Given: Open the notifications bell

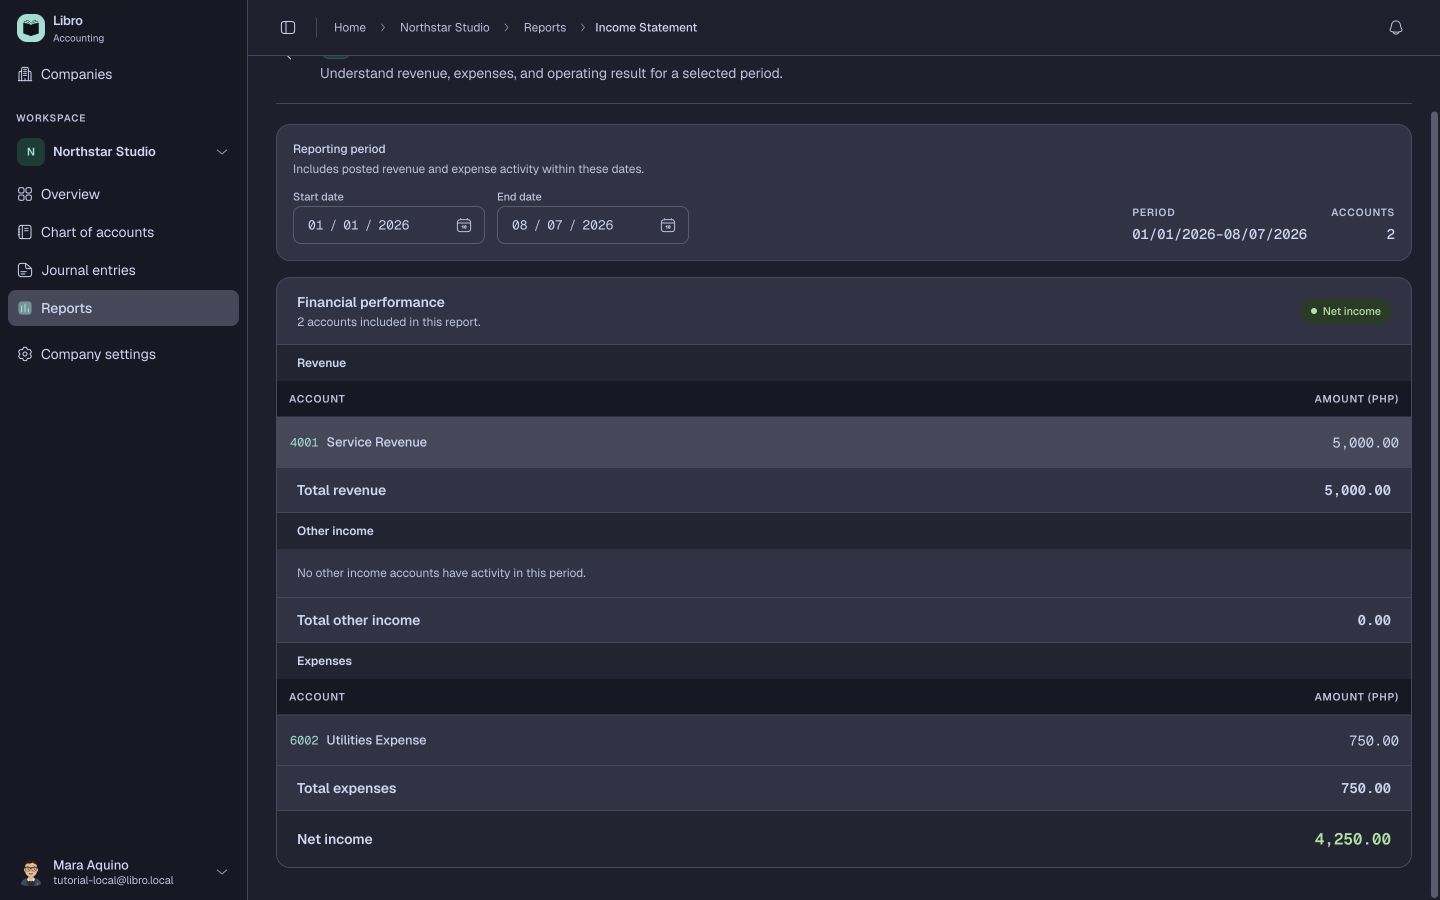Looking at the screenshot, I should (1396, 28).
